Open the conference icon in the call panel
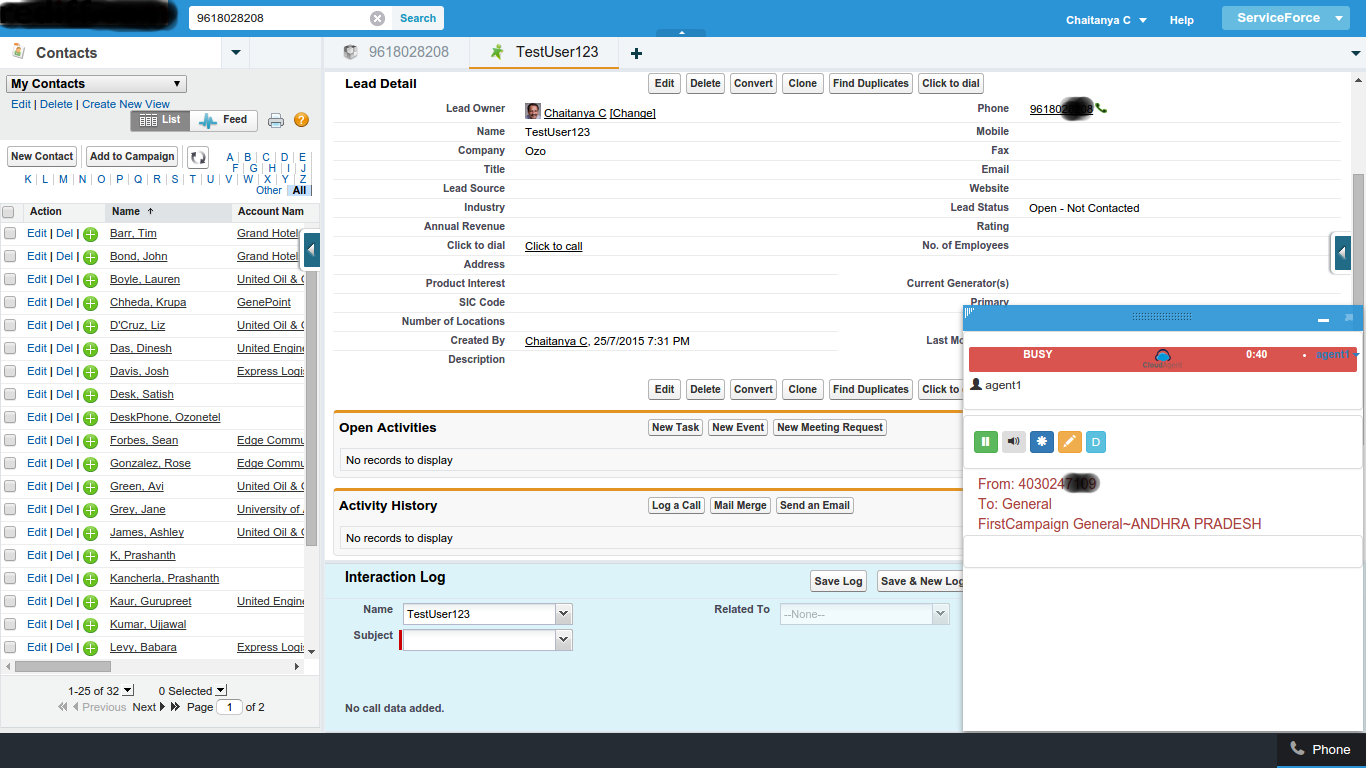The image size is (1366, 768). click(1041, 441)
